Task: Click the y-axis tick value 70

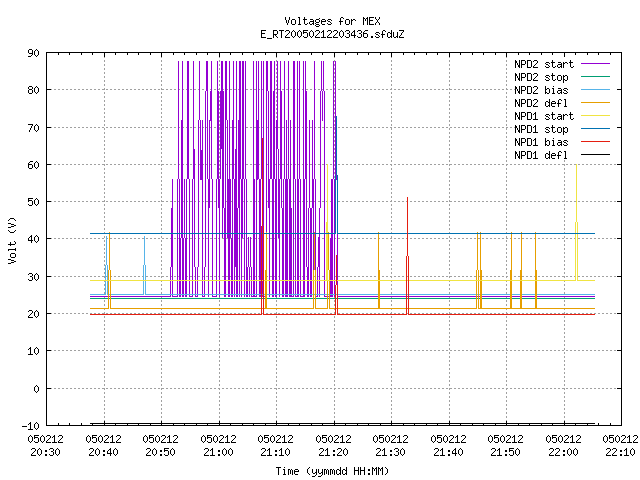Action: 33,128
